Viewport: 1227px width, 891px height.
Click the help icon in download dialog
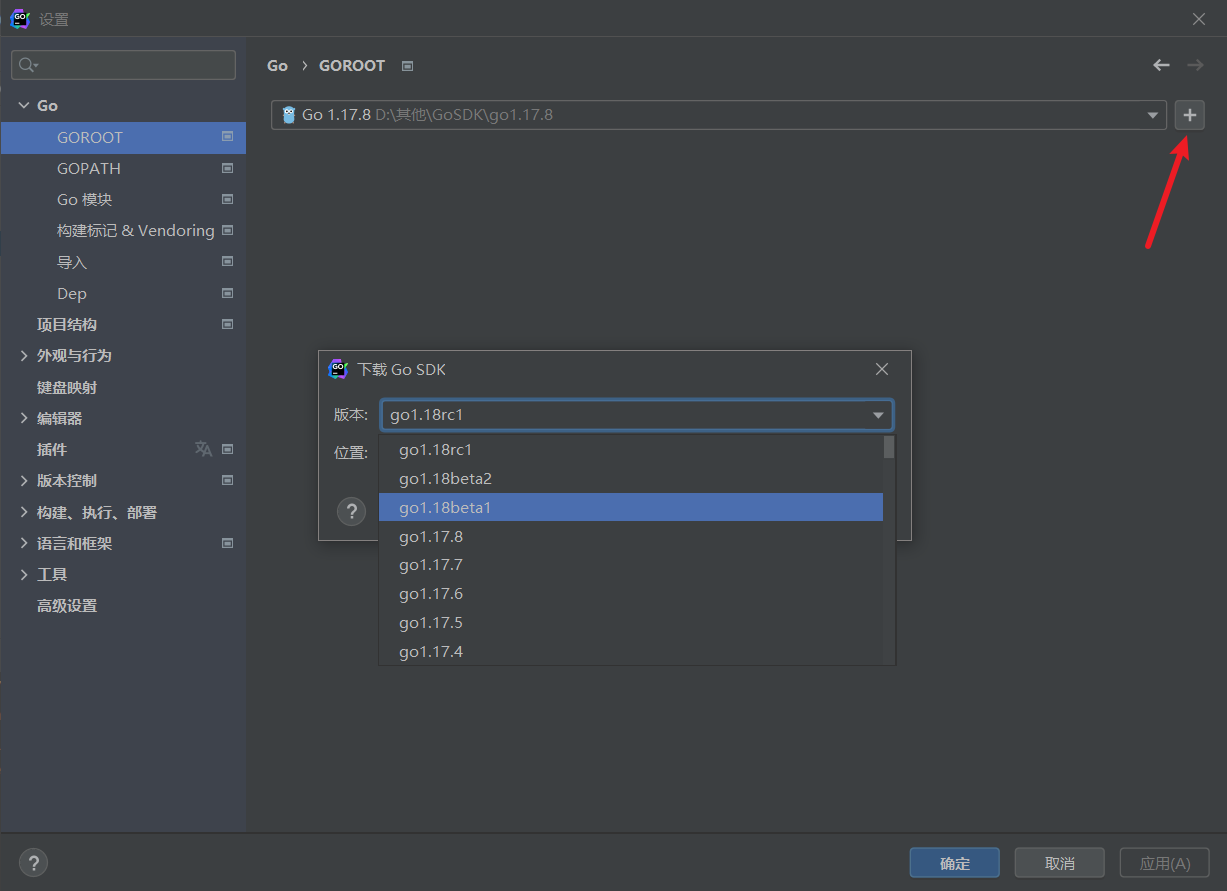tap(351, 512)
